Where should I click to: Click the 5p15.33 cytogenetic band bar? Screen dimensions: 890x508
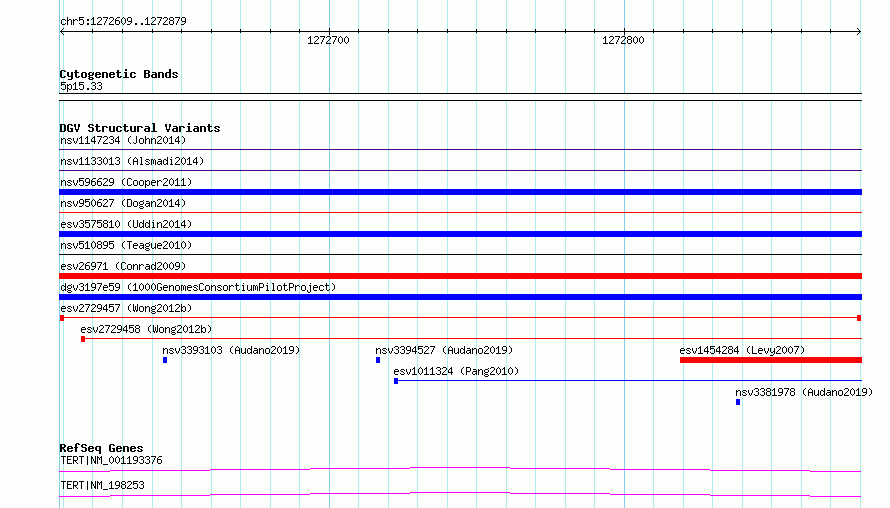click(x=460, y=97)
